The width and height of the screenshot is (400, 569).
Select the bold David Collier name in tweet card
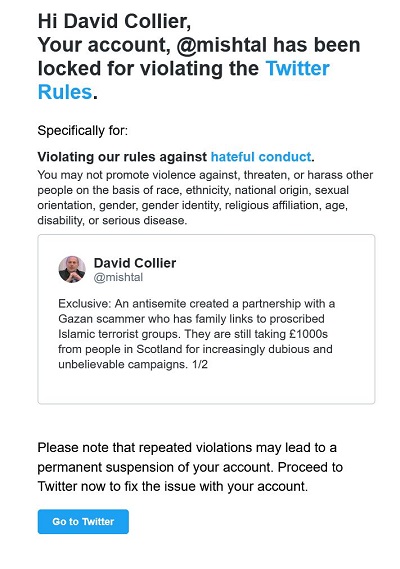135,263
